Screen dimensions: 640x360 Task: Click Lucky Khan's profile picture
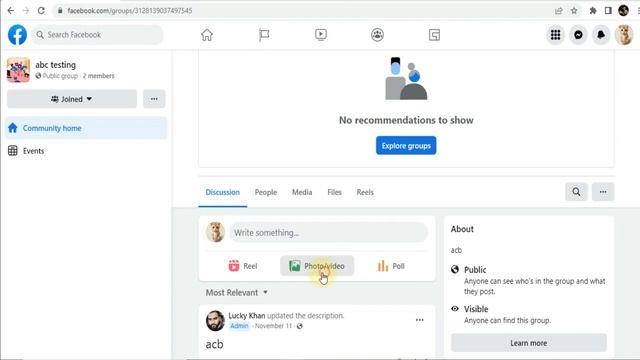click(215, 320)
